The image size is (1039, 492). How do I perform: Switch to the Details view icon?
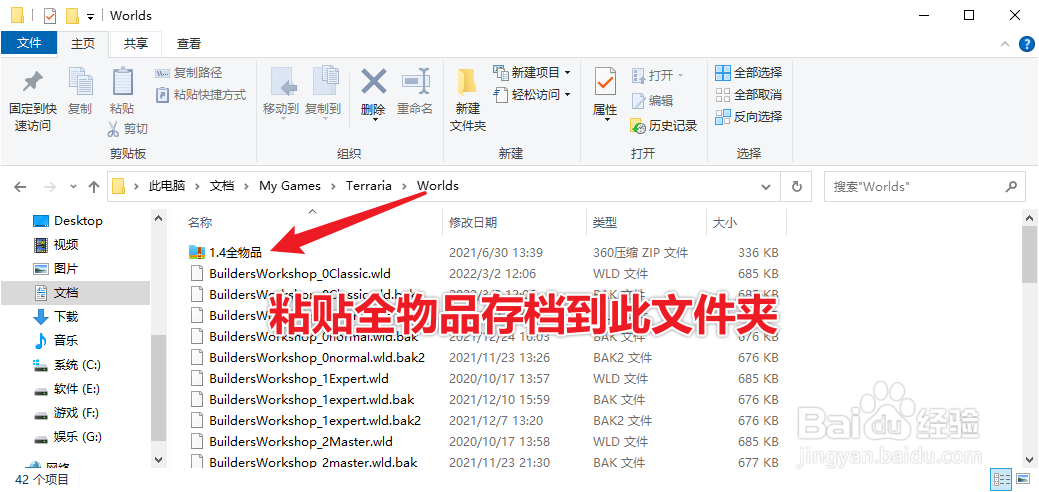1001,479
